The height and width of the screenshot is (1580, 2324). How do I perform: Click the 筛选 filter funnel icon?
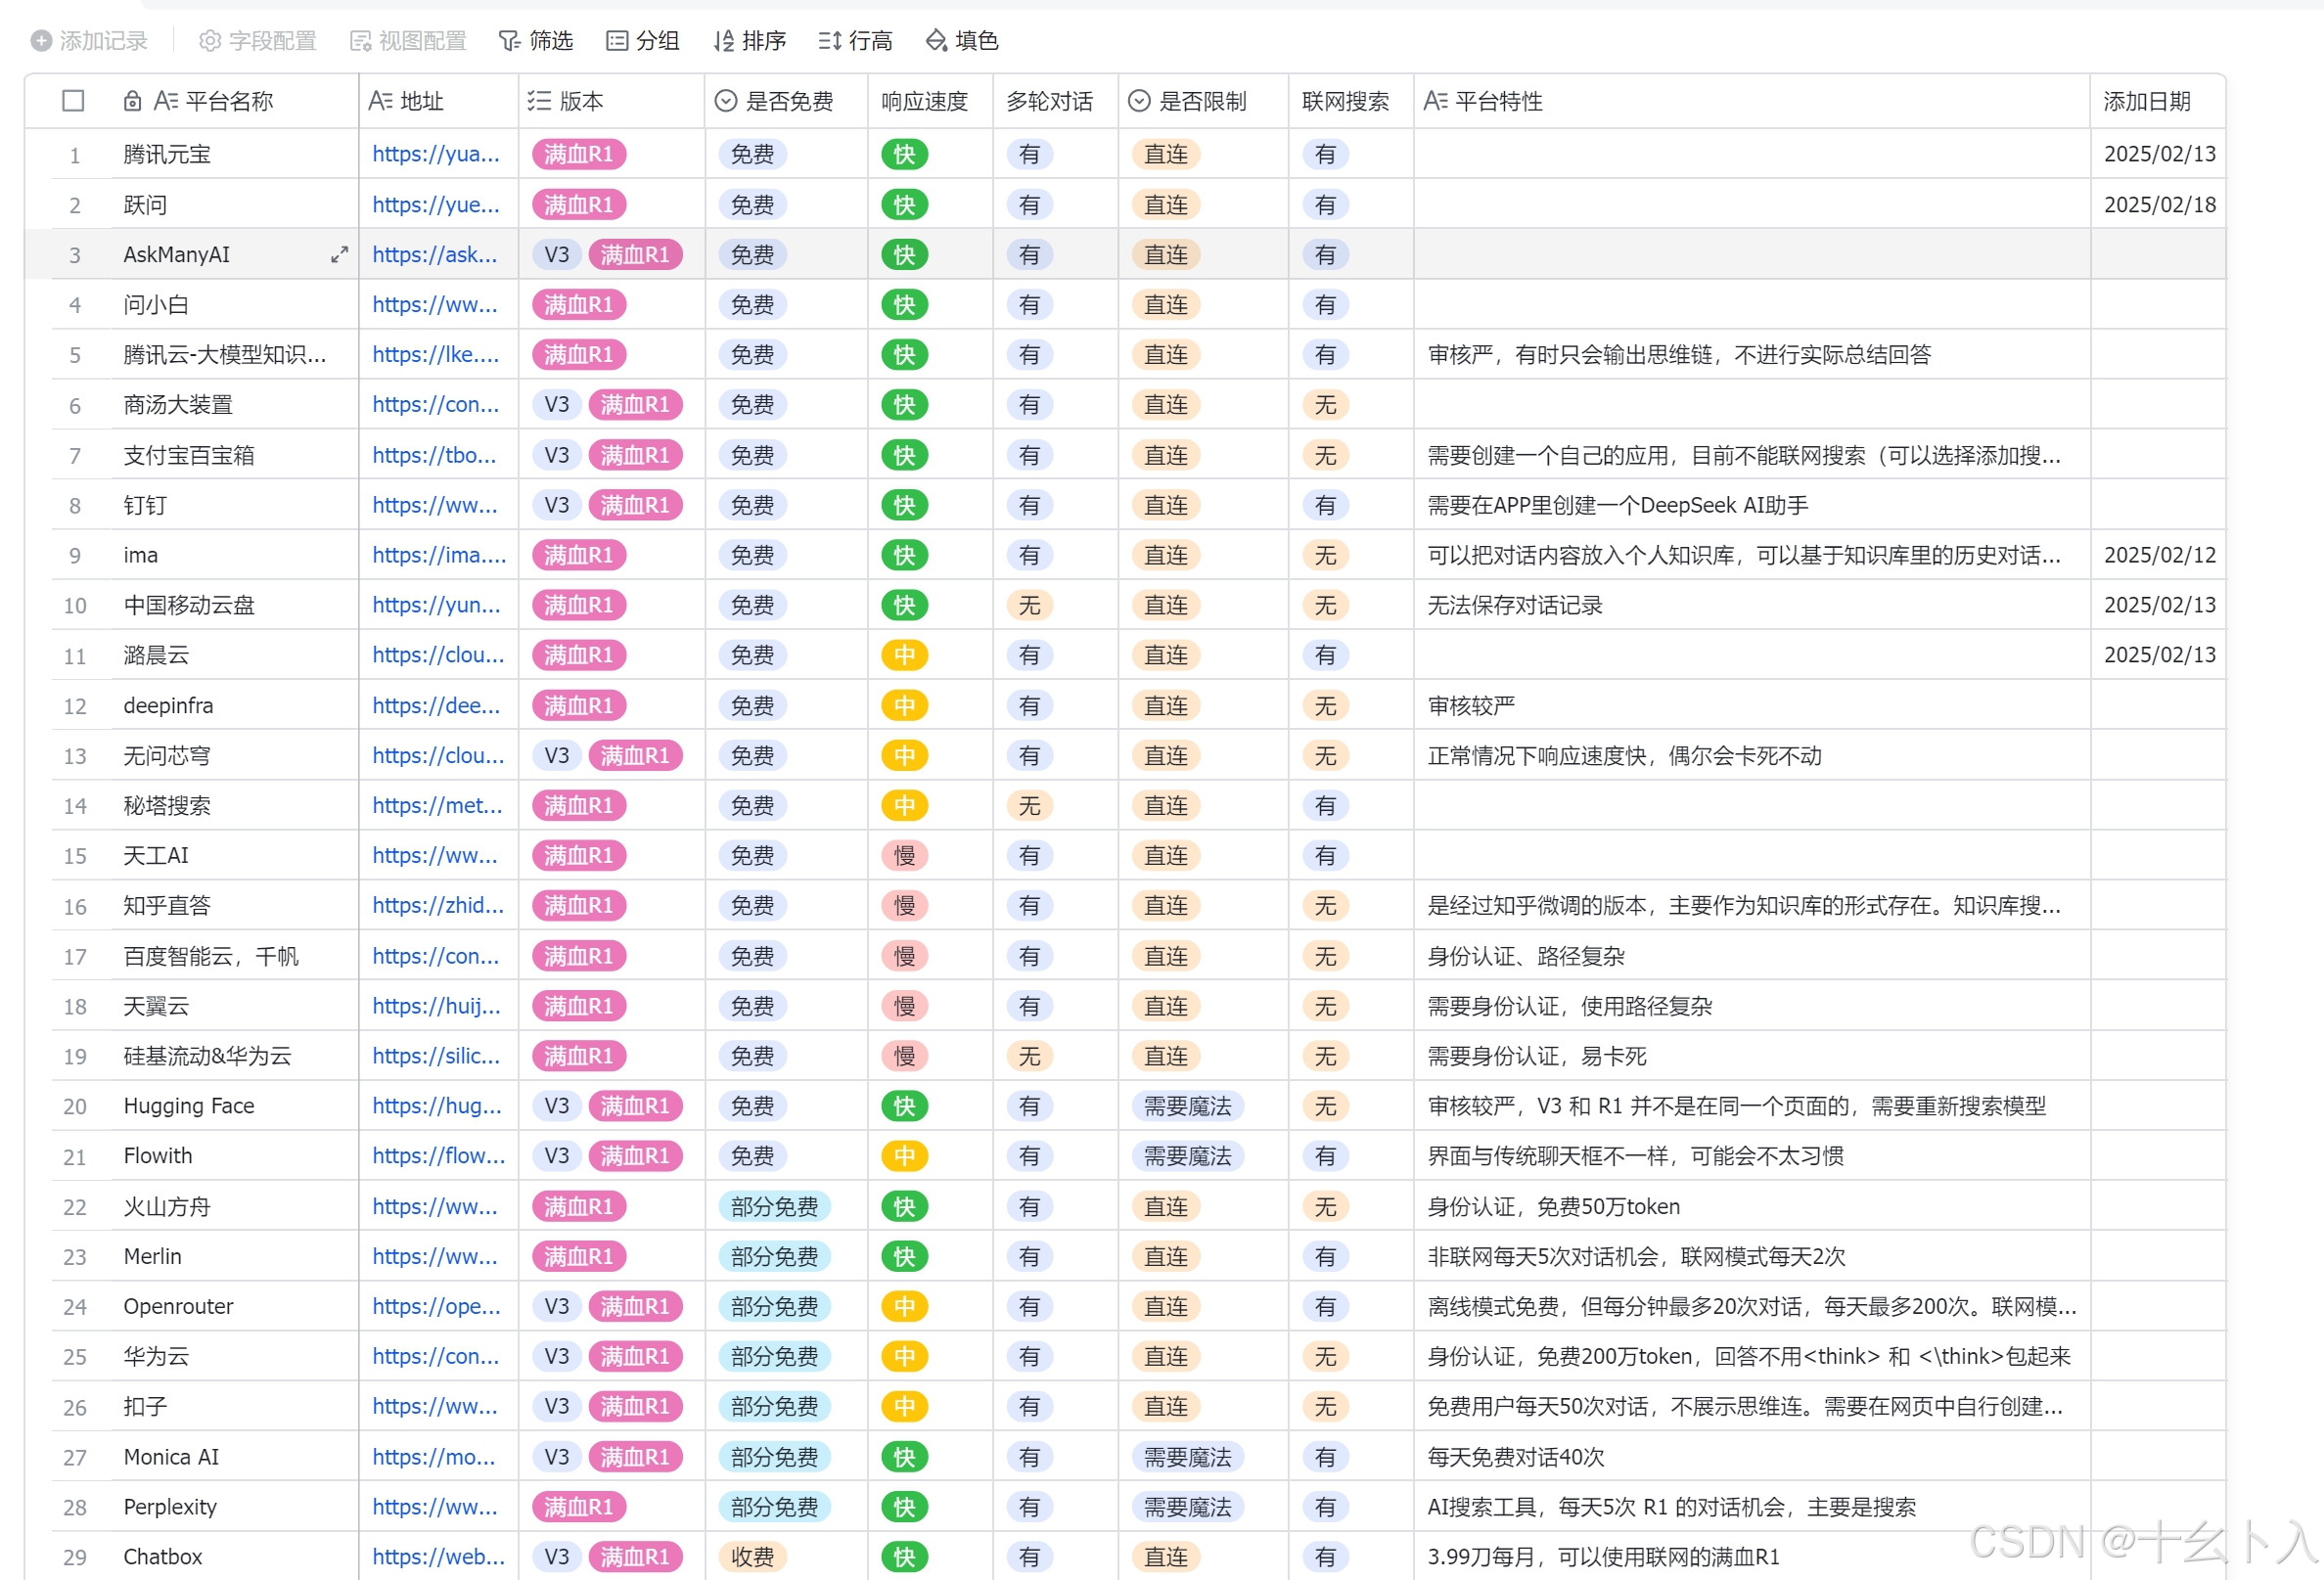tap(510, 41)
